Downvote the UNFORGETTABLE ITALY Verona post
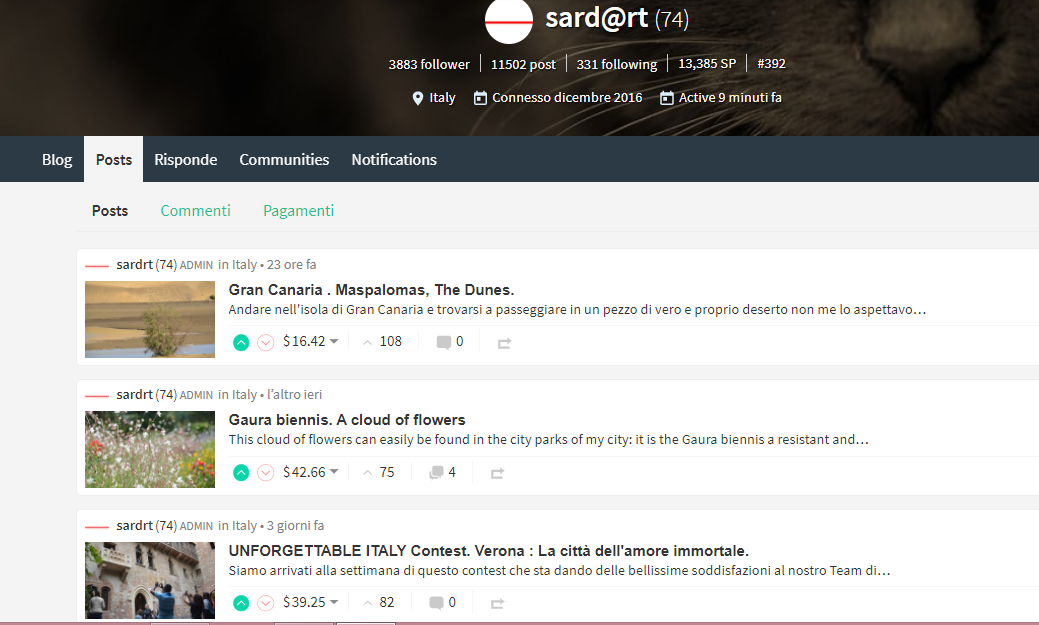Screen dimensions: 1039x625 (266, 603)
